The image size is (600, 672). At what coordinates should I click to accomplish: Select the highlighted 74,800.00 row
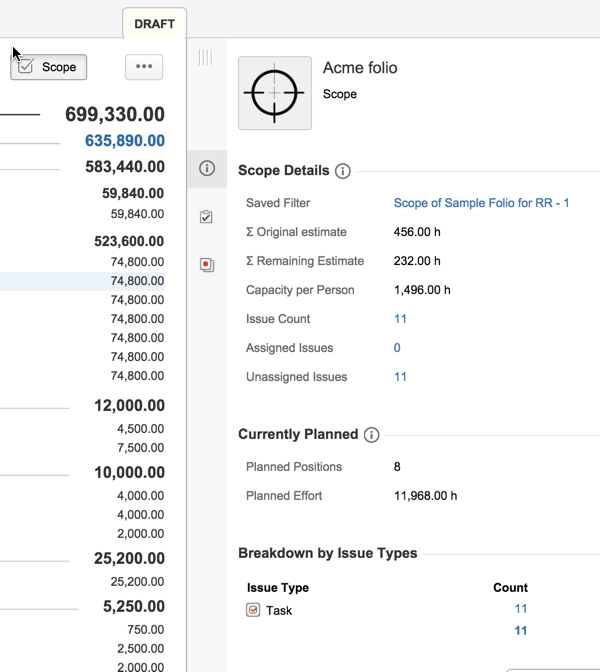click(x=137, y=281)
